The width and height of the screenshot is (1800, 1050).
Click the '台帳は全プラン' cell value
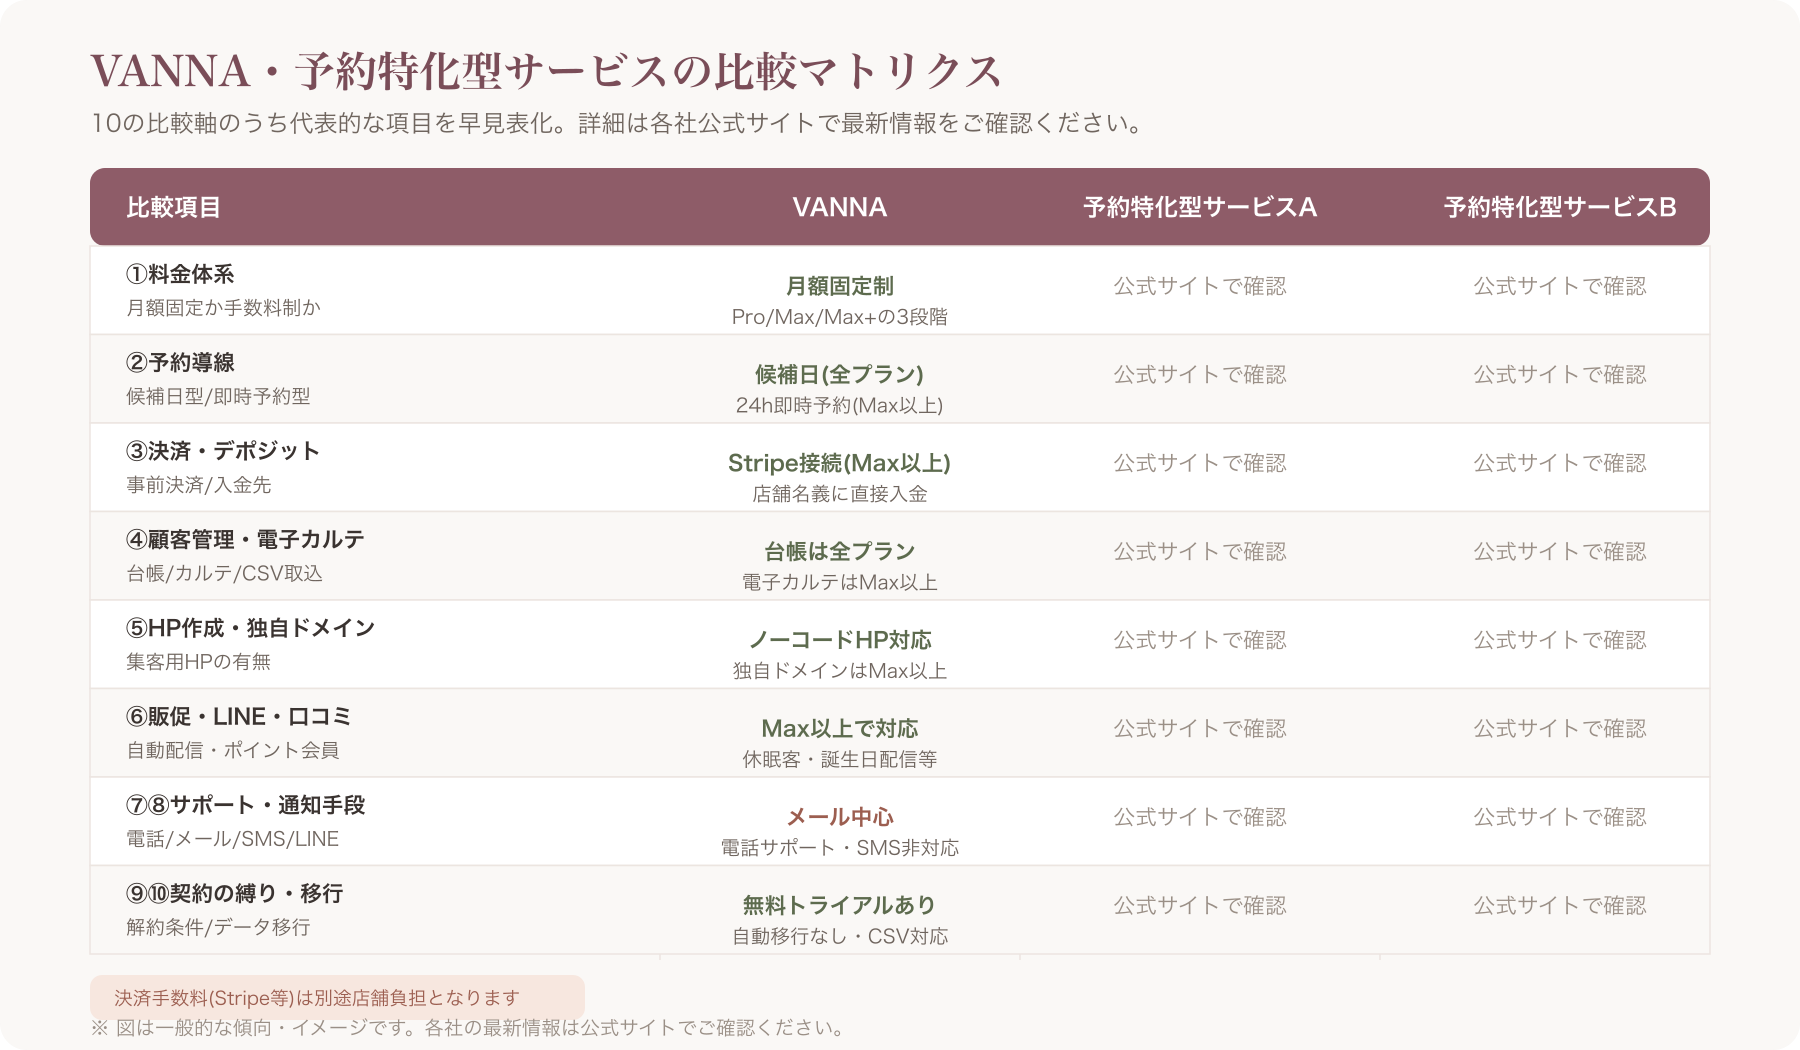(x=840, y=551)
